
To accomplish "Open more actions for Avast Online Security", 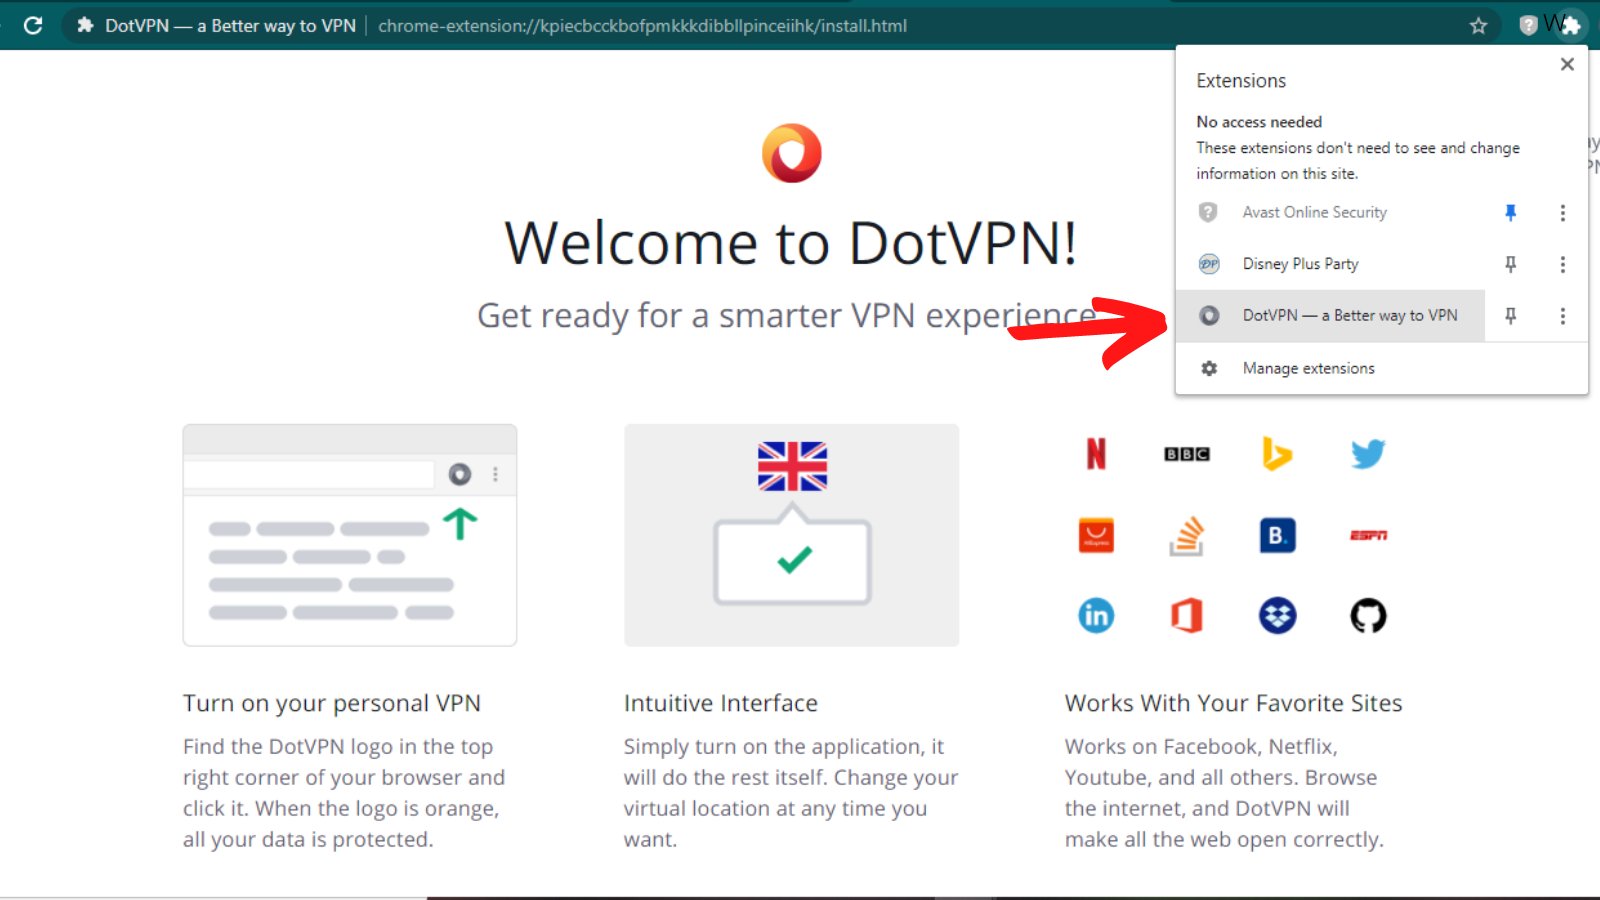I will [x=1562, y=213].
